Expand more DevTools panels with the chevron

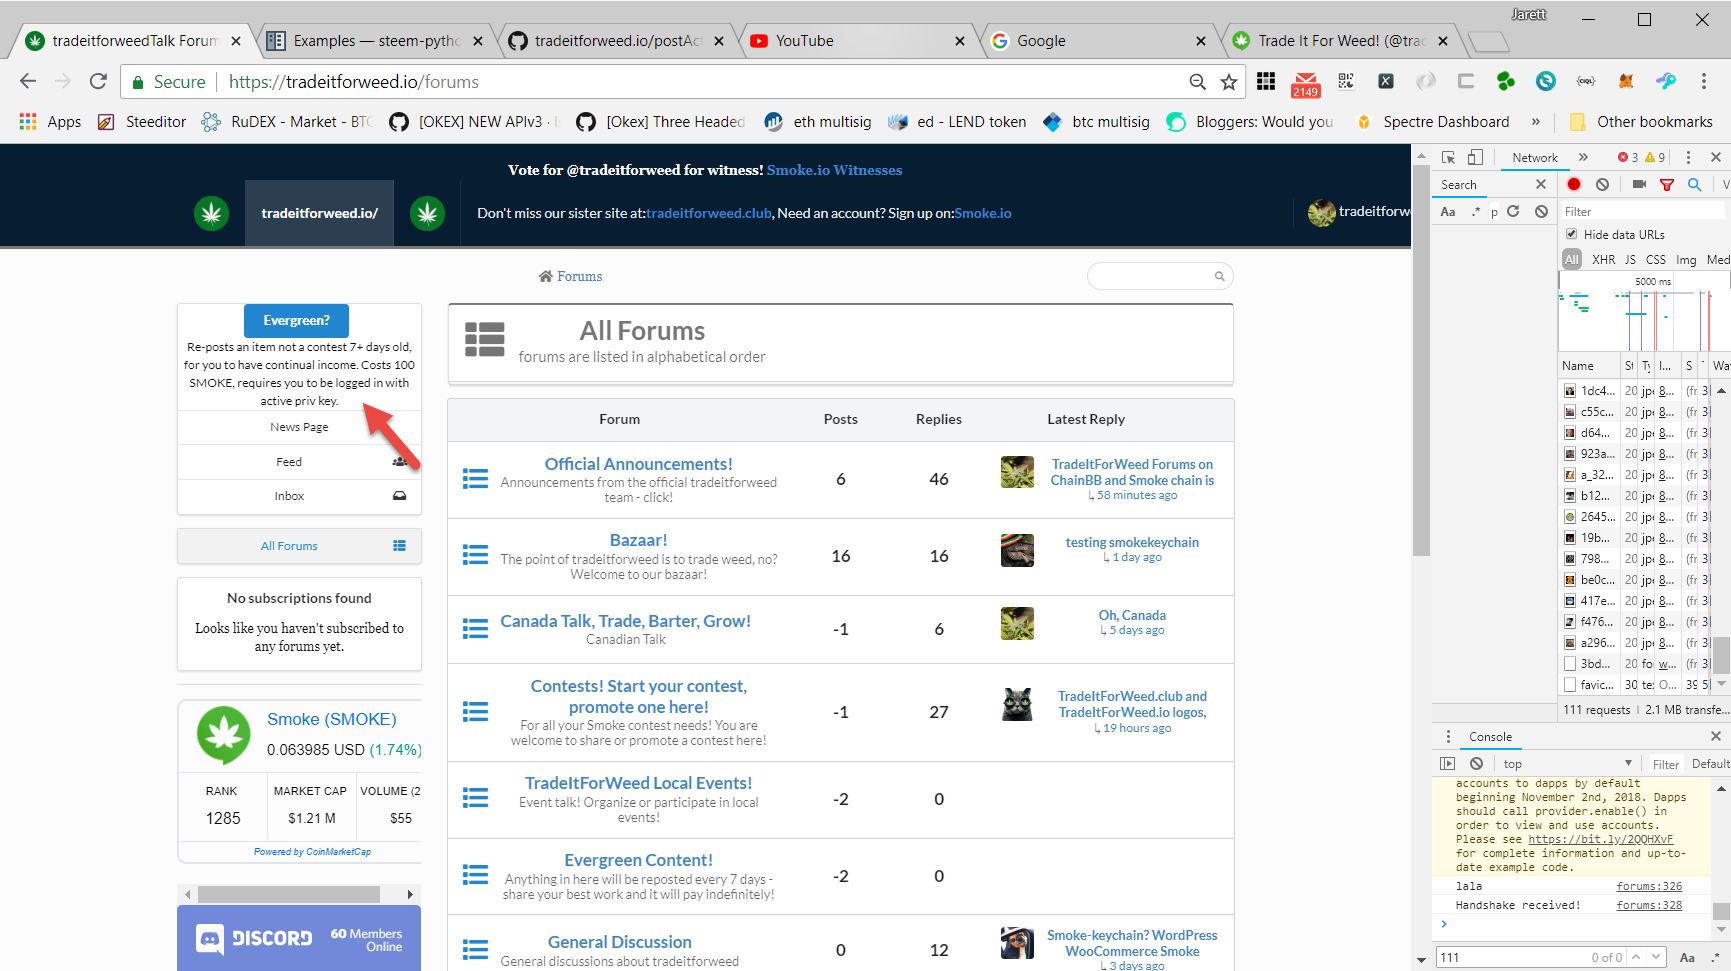click(x=1583, y=157)
